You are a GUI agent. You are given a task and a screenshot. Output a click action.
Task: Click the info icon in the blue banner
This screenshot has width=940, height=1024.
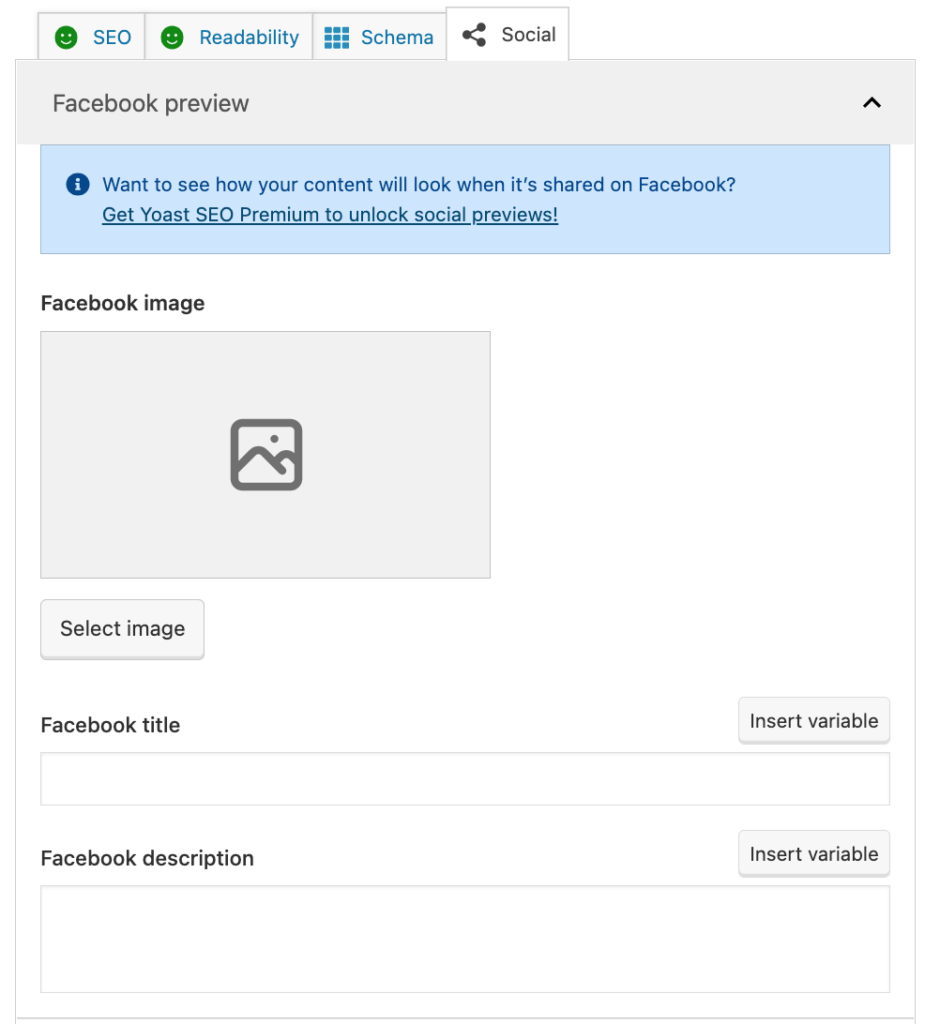(x=78, y=184)
